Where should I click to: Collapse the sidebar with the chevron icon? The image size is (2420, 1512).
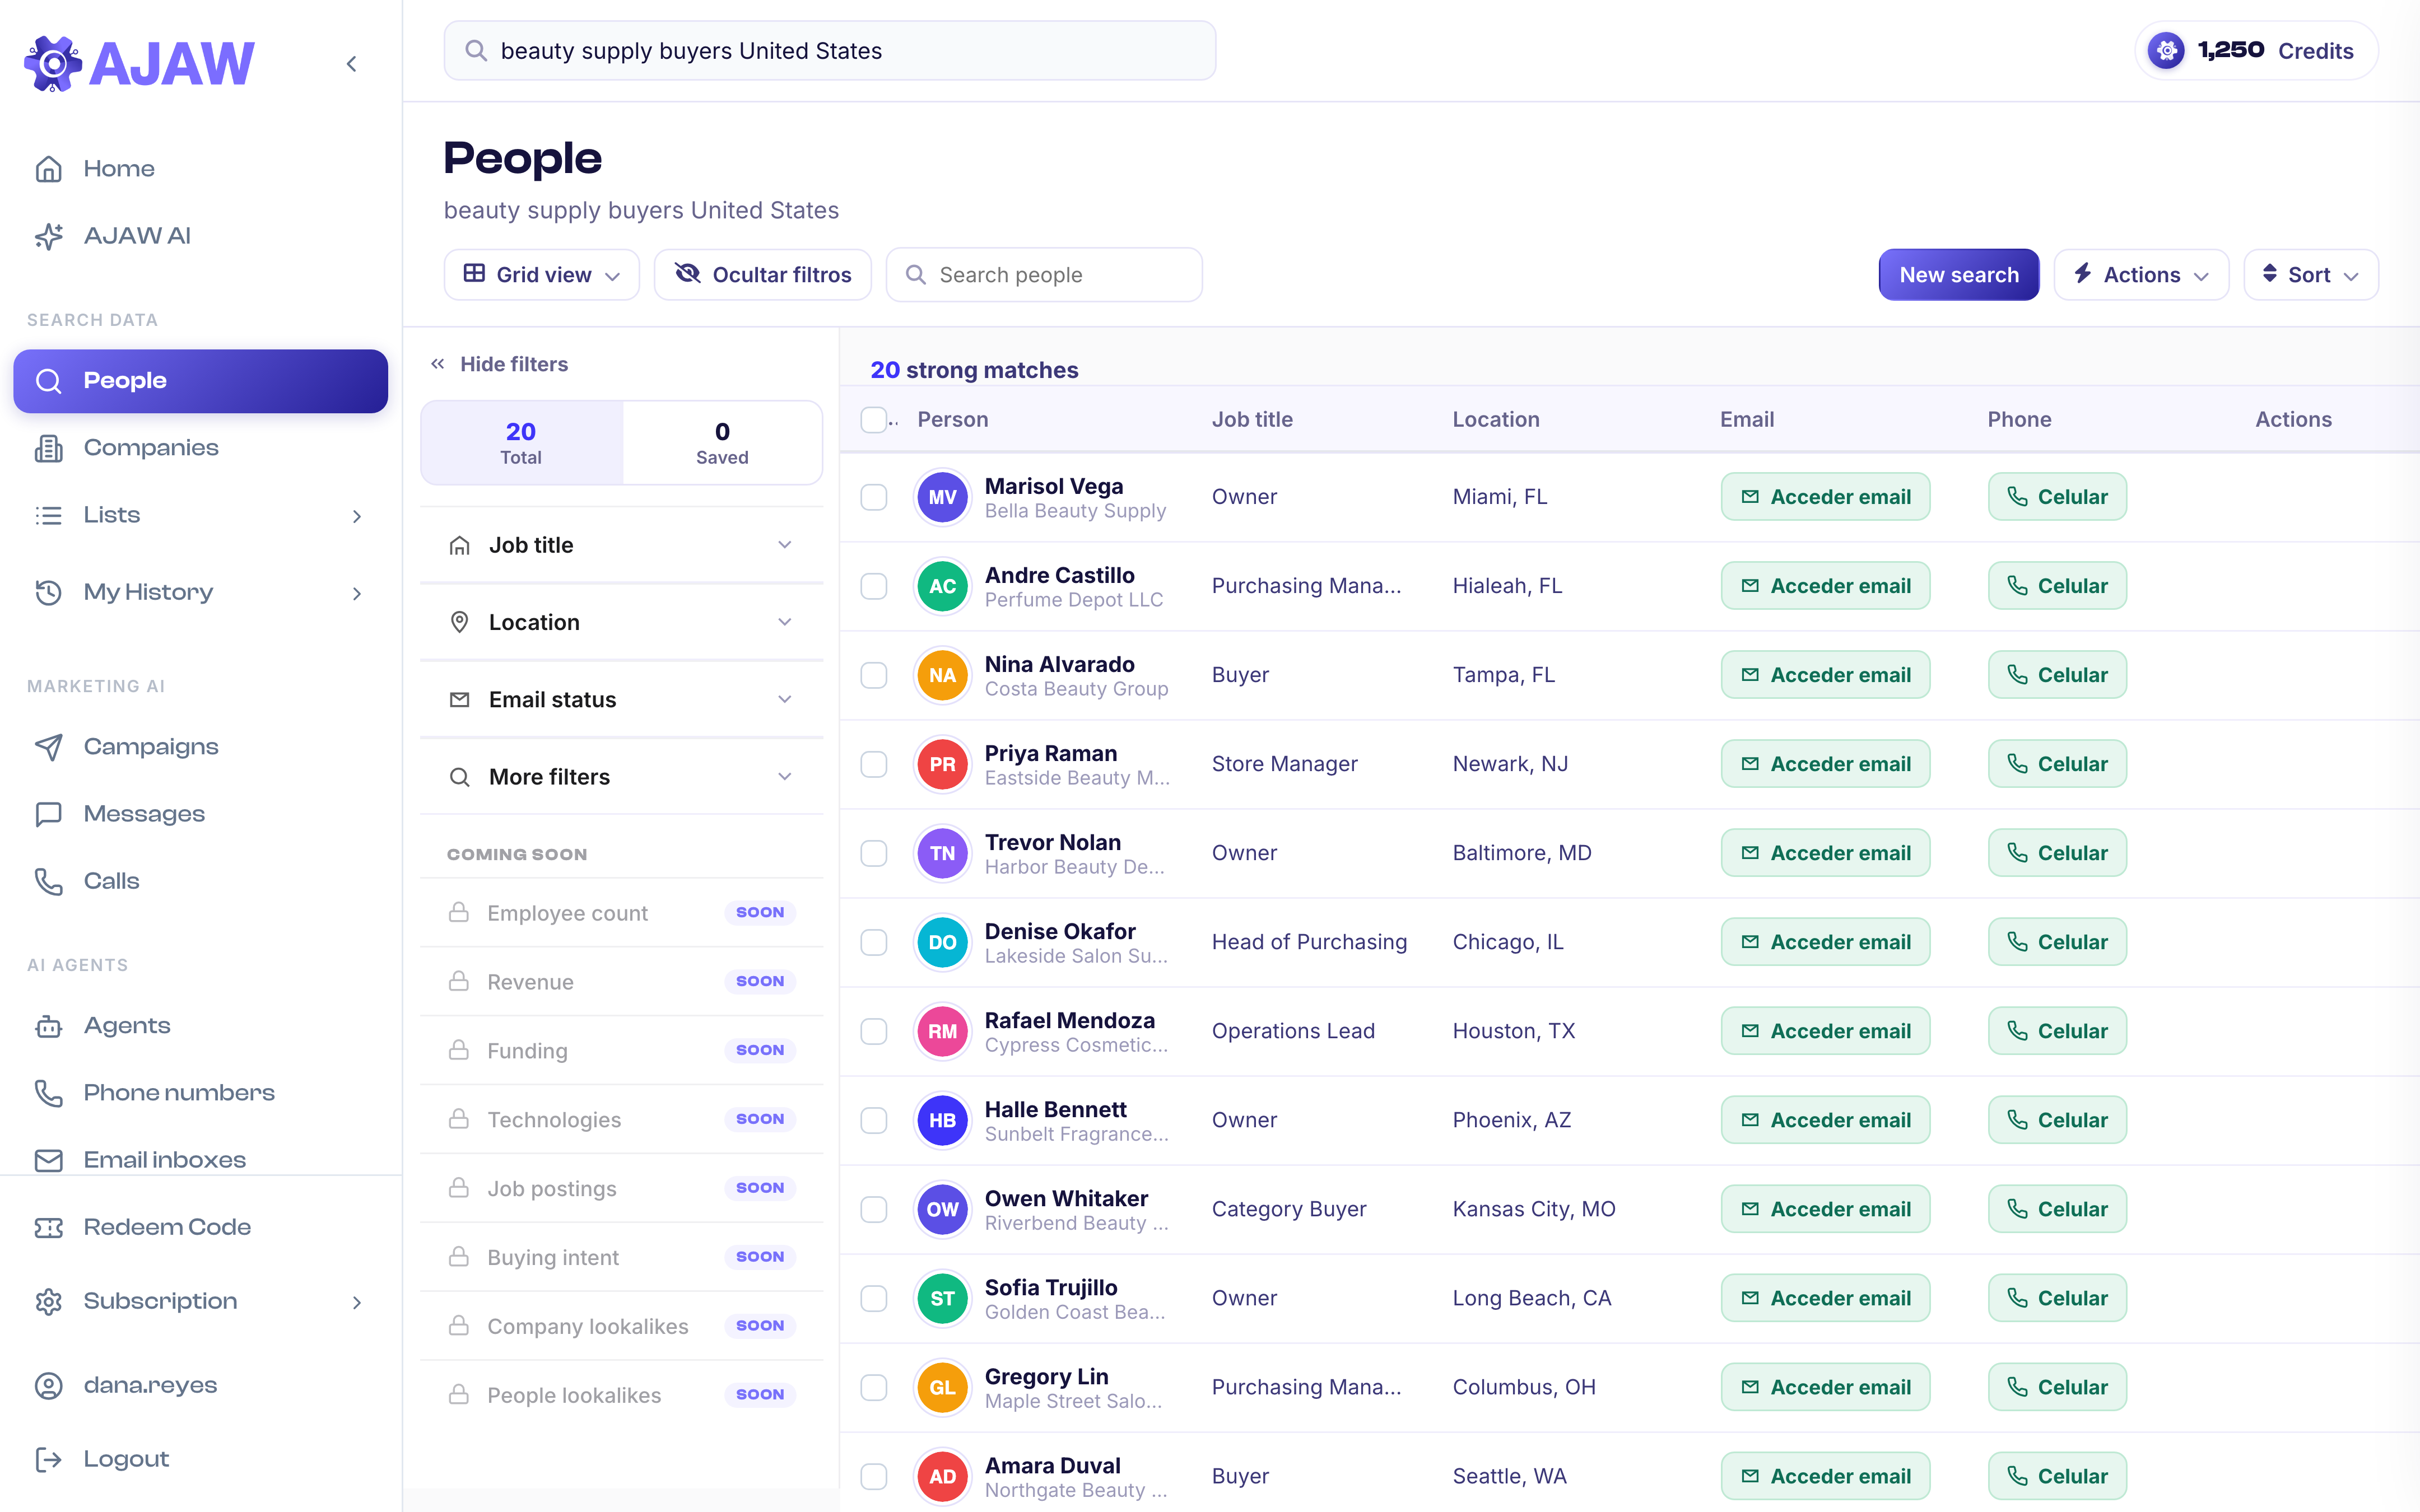tap(352, 64)
